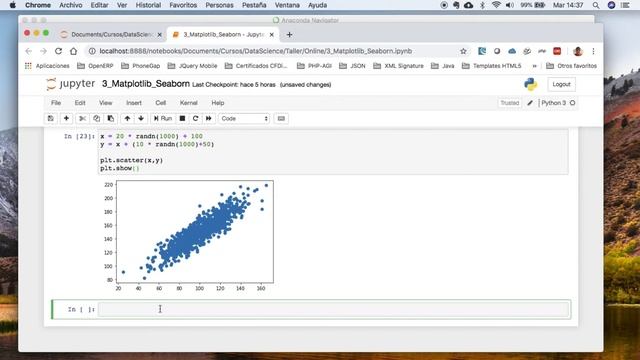Insert cell below with the plus icon
This screenshot has height=360, width=640.
pyautogui.click(x=66, y=118)
